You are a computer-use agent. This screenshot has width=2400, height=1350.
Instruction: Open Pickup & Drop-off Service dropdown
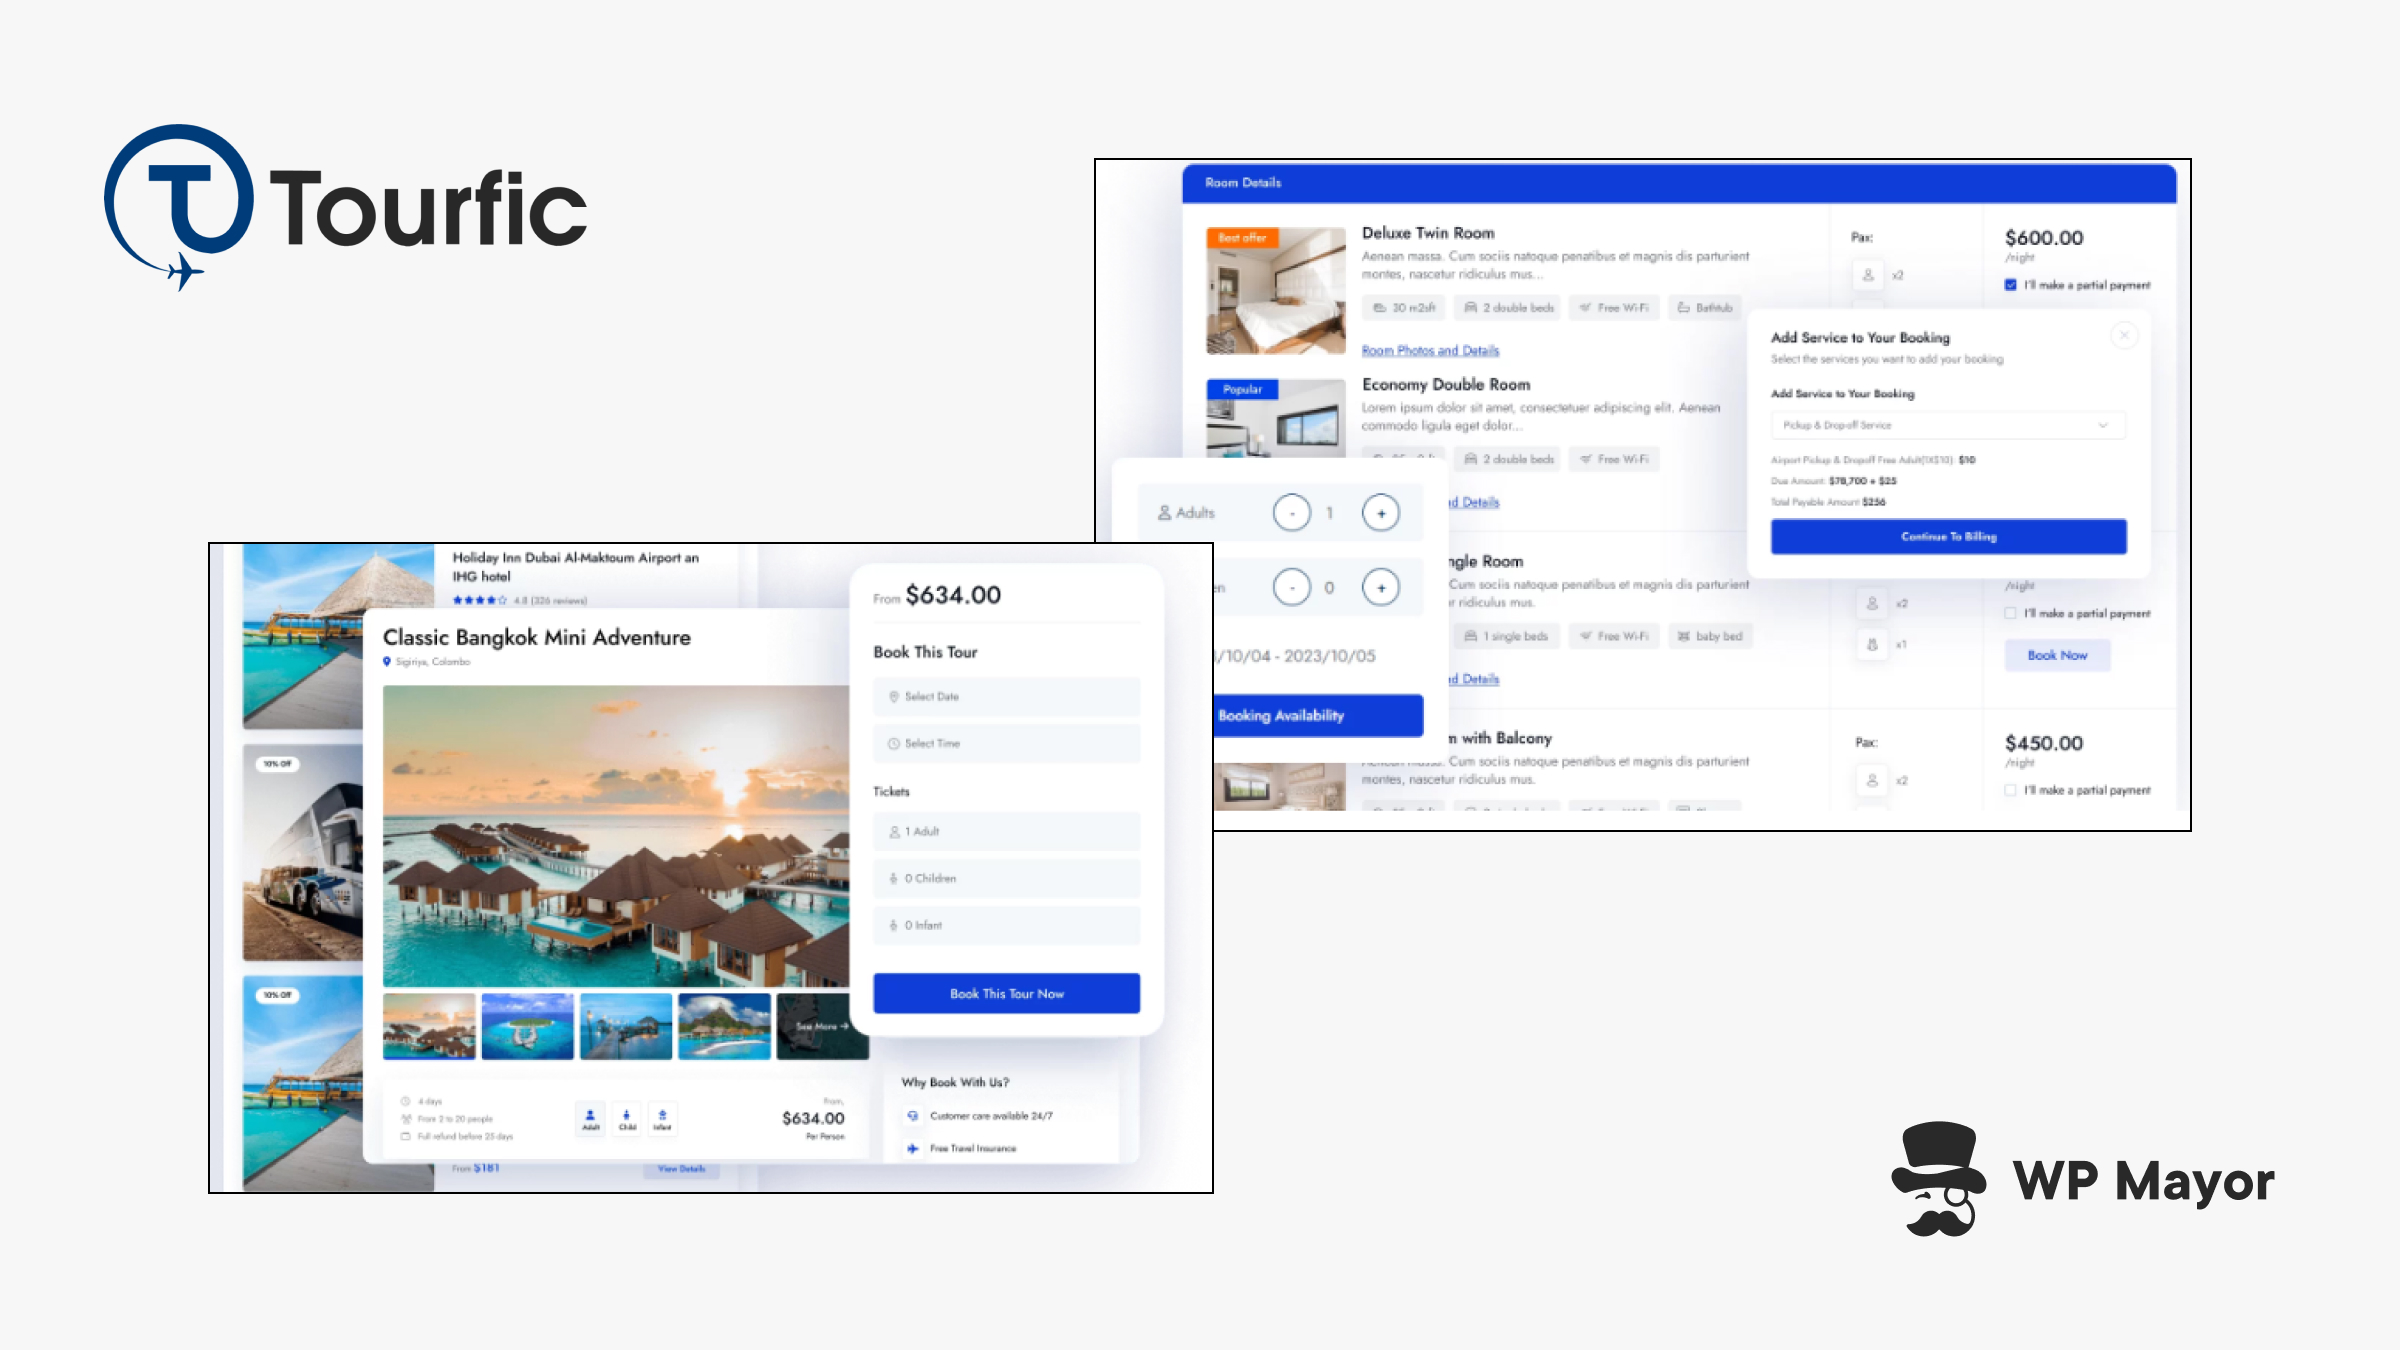(x=1947, y=425)
